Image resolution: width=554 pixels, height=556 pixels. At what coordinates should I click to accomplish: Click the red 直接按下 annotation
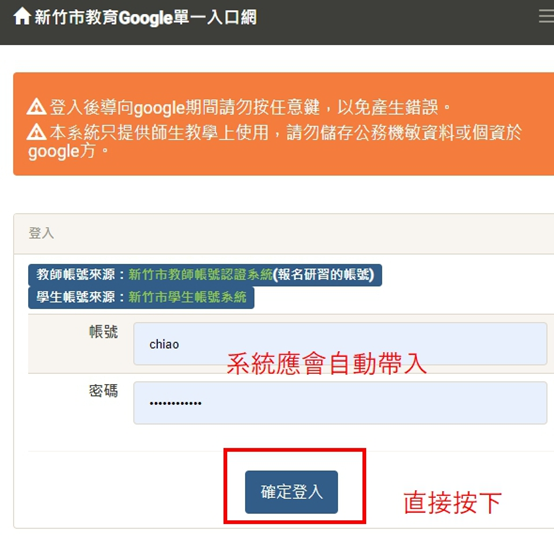452,502
